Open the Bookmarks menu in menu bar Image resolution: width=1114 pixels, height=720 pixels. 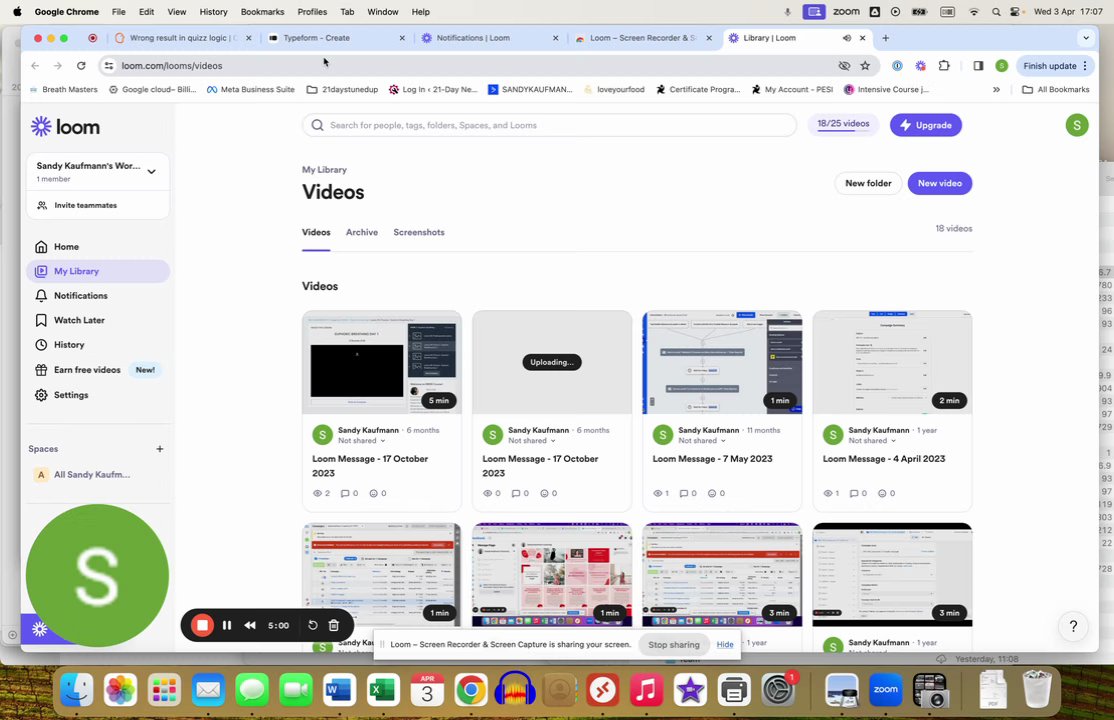point(262,11)
